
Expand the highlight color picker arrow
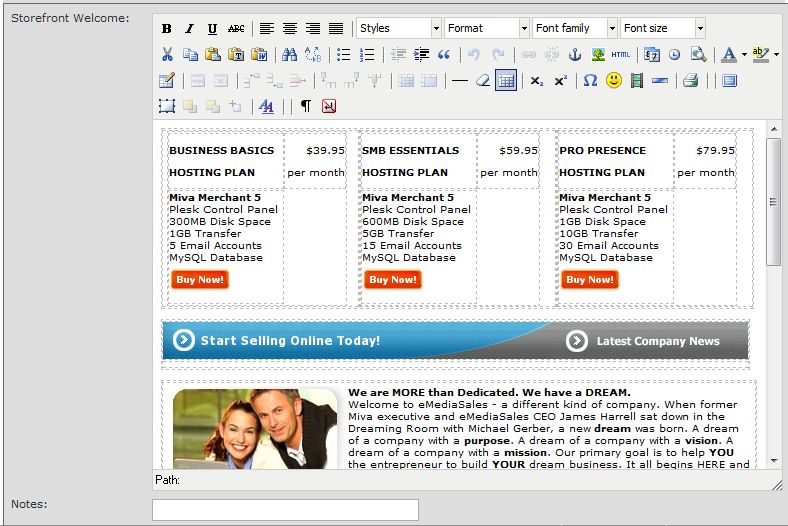[776, 54]
